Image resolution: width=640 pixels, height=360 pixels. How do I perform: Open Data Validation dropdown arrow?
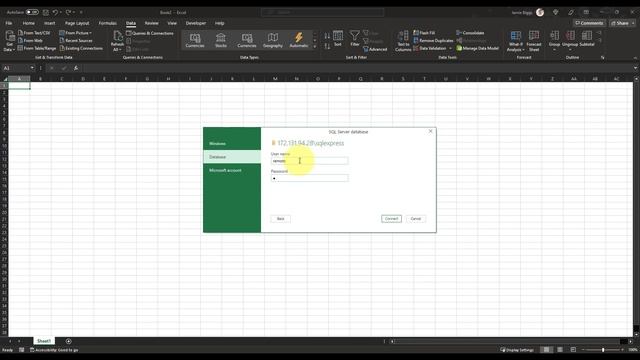(451, 48)
